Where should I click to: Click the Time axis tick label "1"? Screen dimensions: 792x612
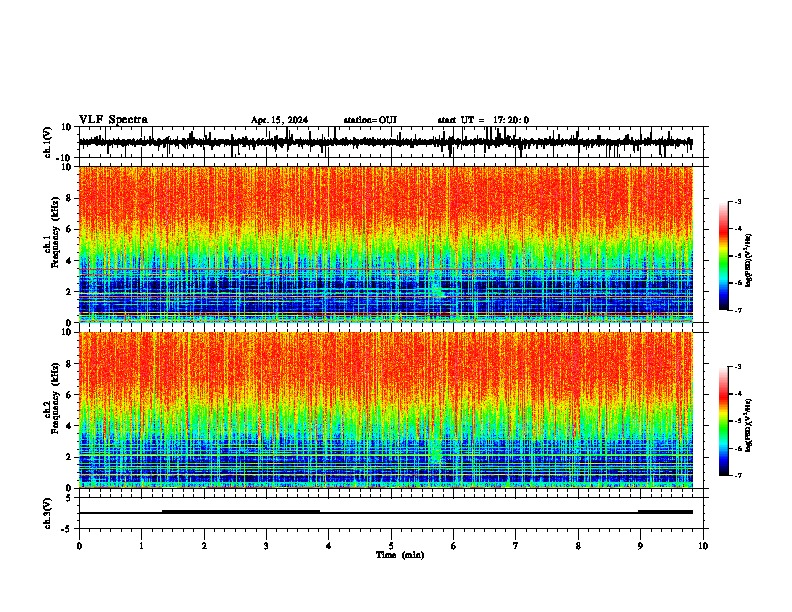tap(141, 546)
